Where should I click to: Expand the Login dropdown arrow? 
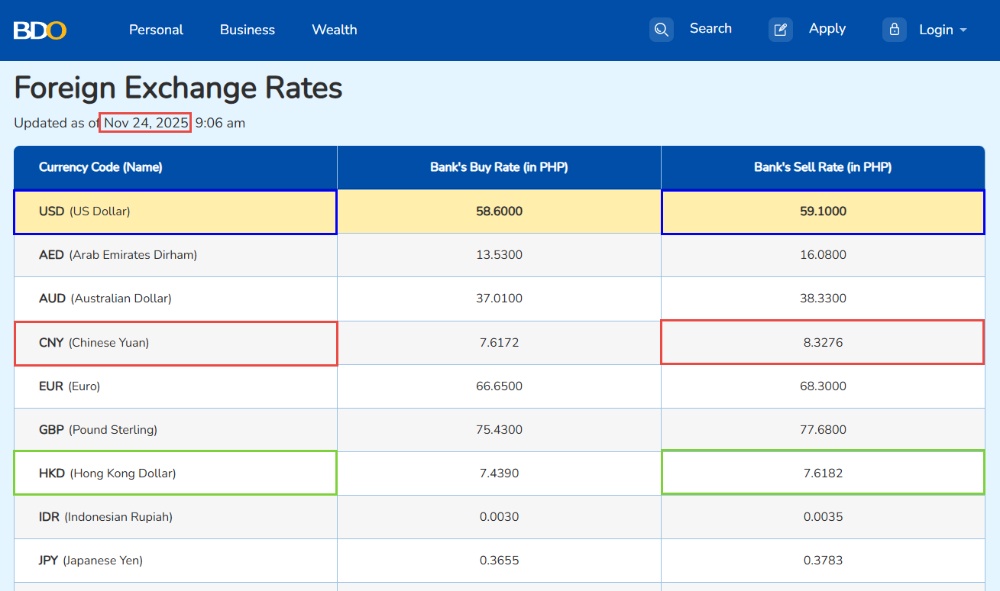[x=963, y=30]
